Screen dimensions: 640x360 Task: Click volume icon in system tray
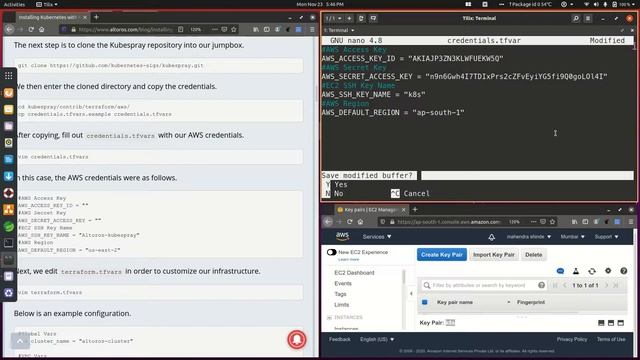pos(596,4)
